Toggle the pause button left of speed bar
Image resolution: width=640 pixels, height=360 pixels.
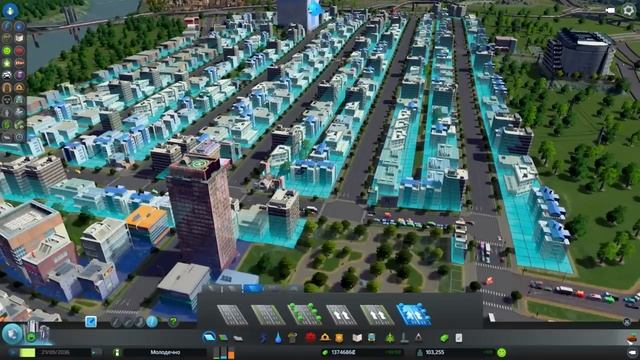14,352
